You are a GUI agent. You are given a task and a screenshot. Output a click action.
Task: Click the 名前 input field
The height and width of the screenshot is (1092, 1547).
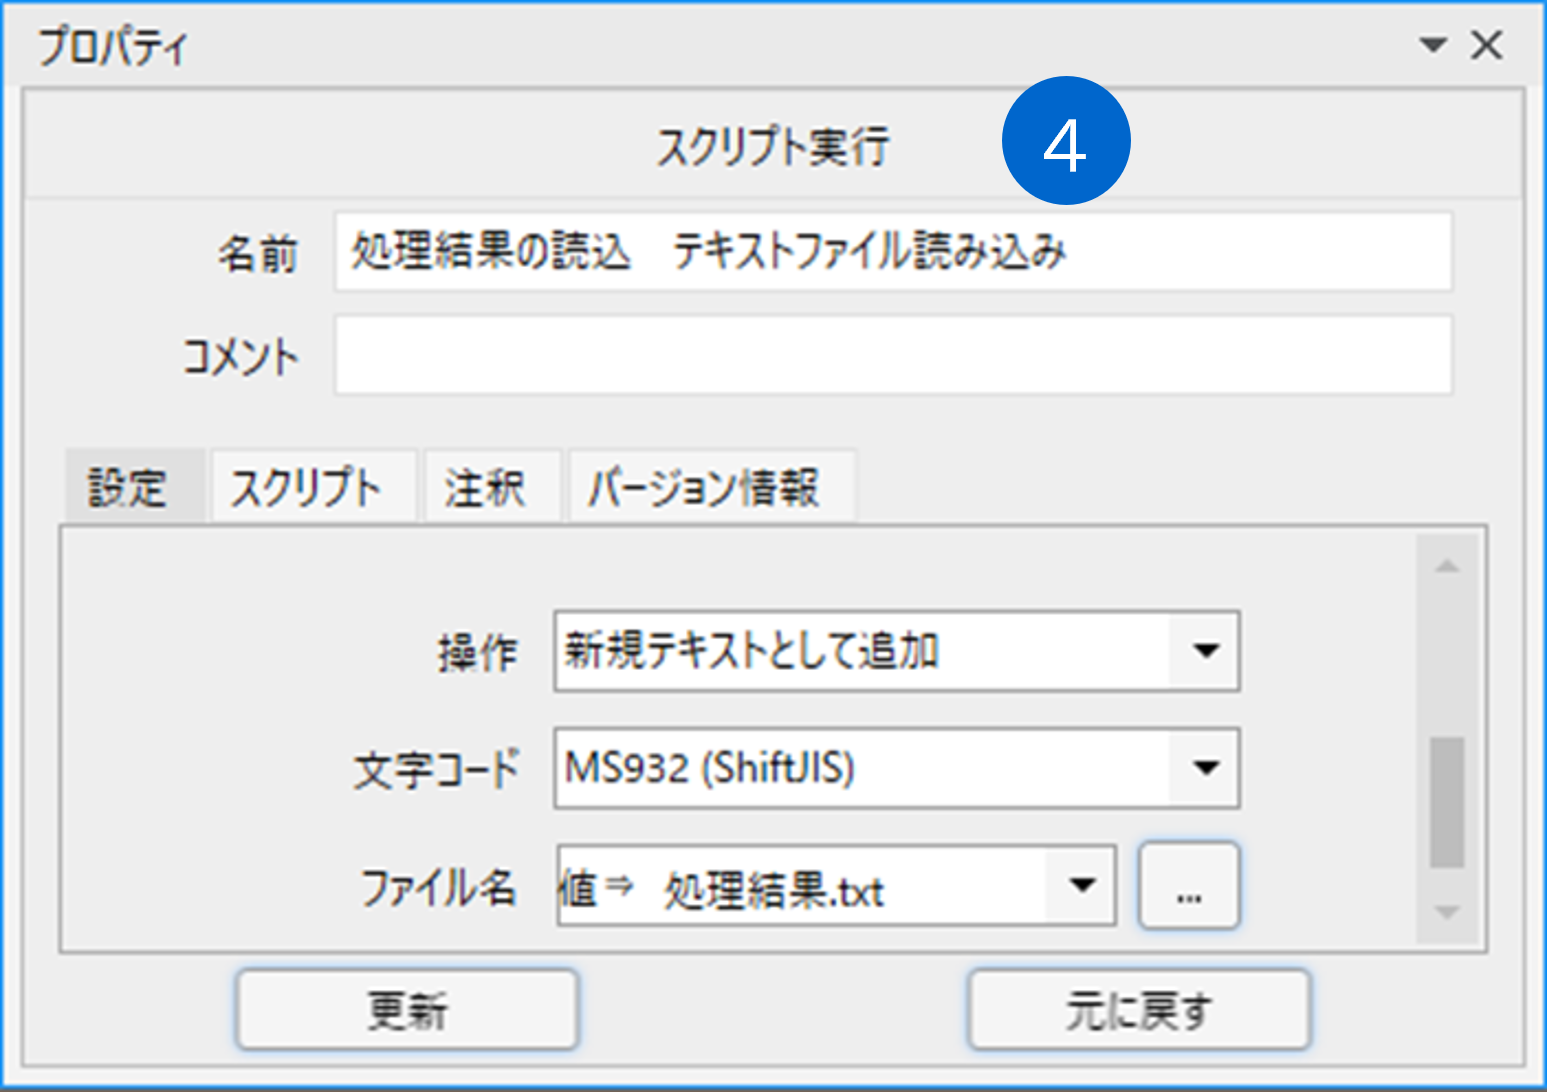[x=893, y=251]
